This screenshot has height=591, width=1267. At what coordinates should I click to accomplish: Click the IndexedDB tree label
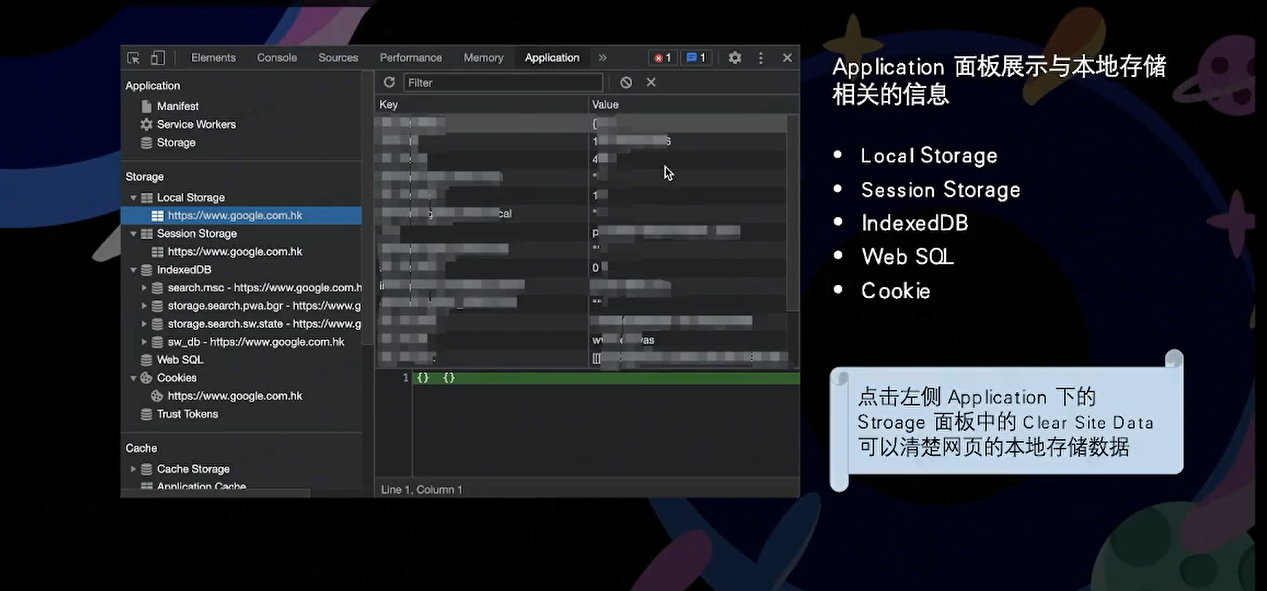point(184,270)
